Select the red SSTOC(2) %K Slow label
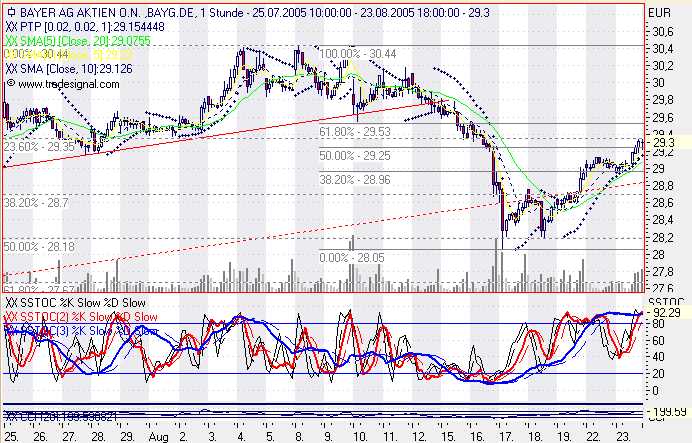The width and height of the screenshot is (692, 443). pos(81,317)
